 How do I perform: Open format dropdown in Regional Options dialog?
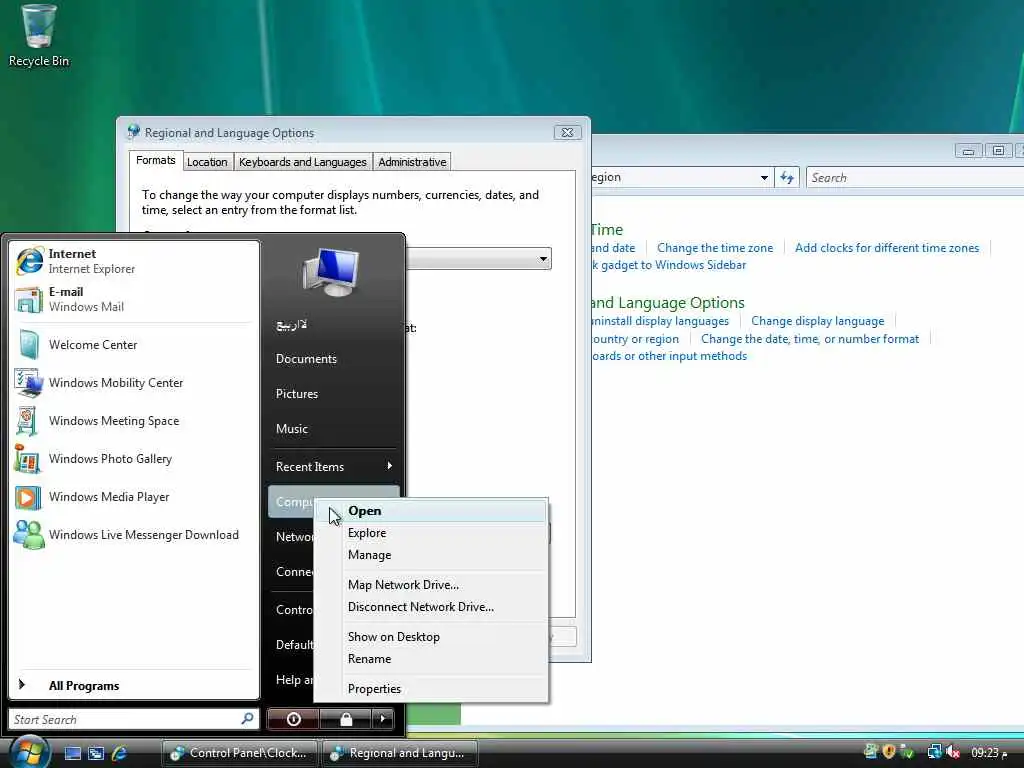tap(543, 259)
